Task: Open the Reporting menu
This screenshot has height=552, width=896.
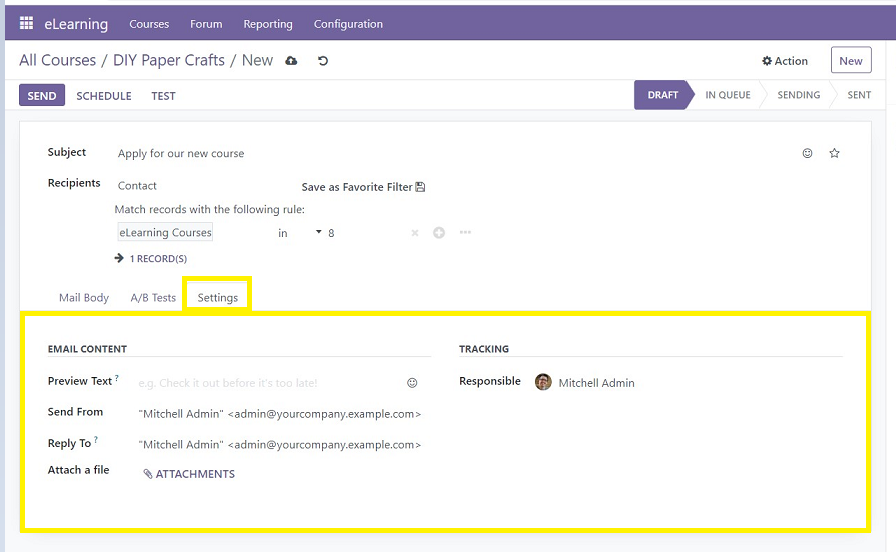Action: pos(268,24)
